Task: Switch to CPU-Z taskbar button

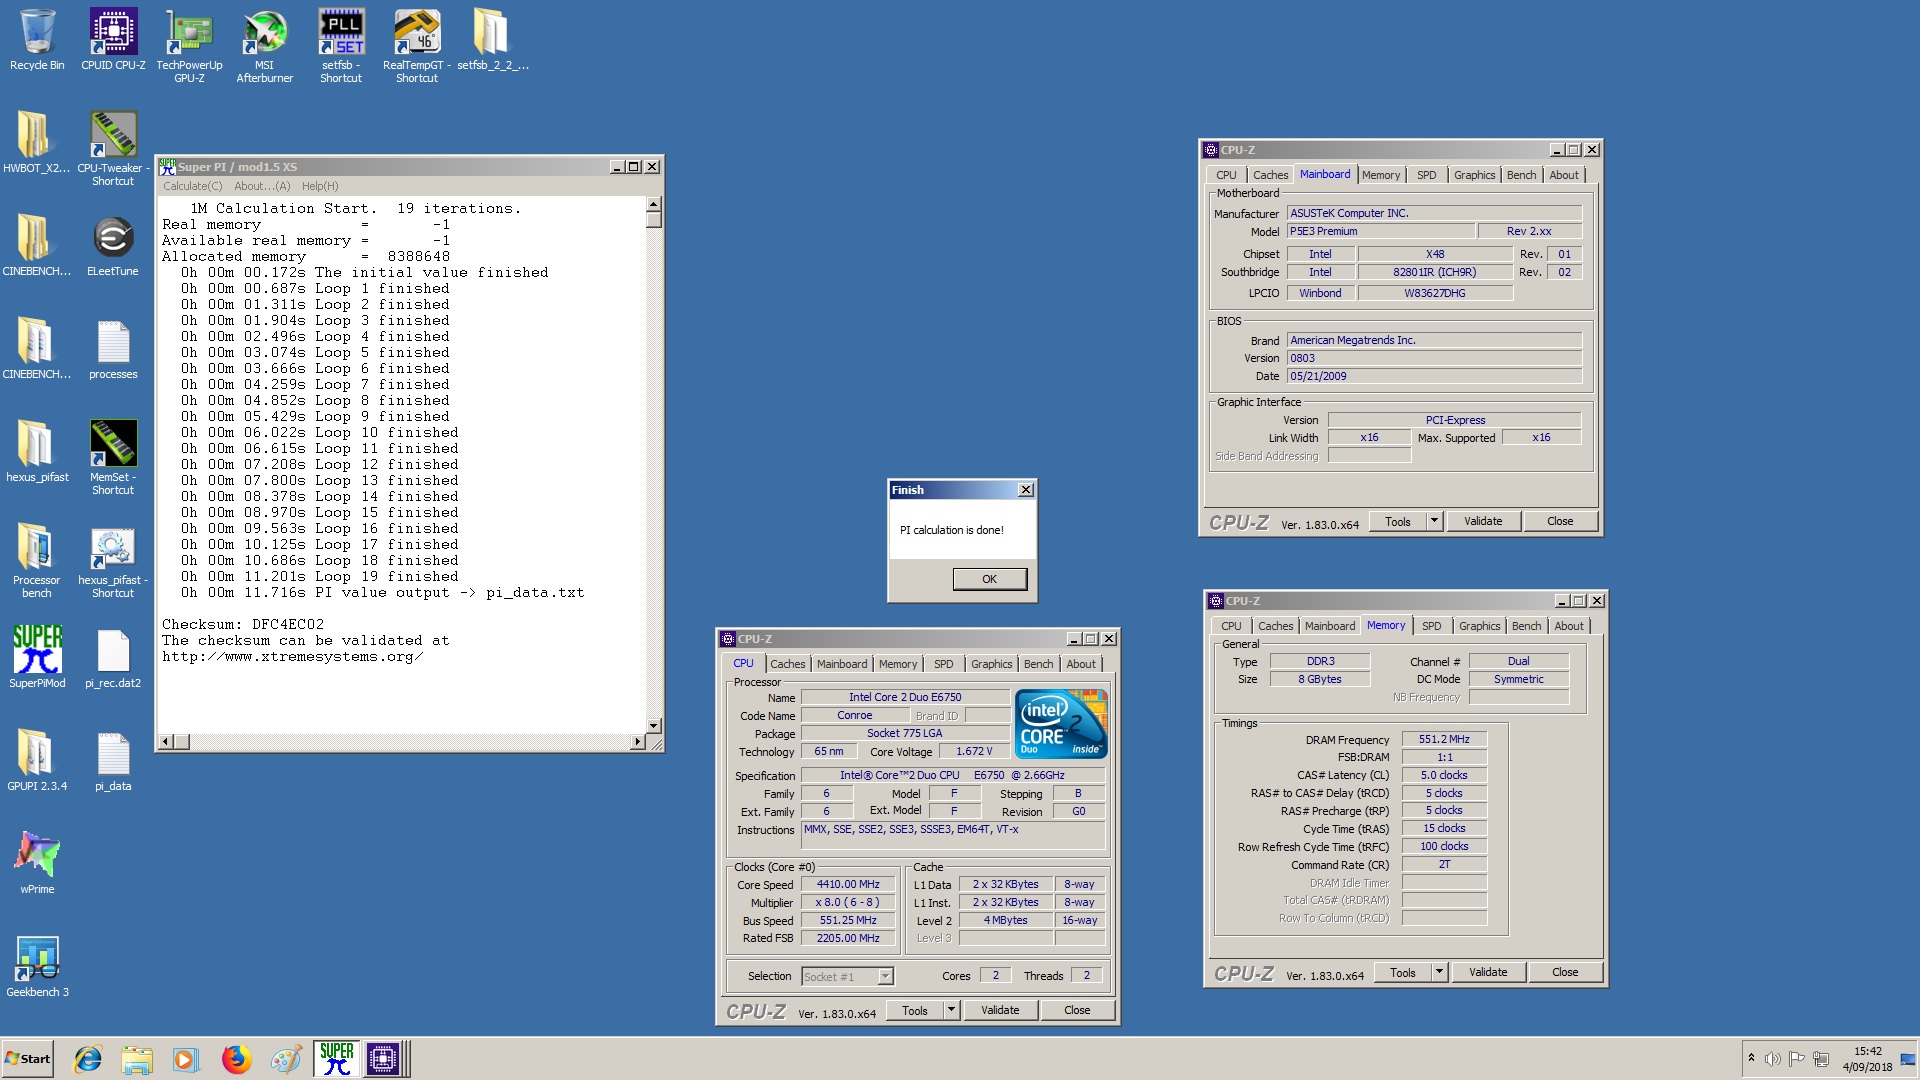Action: (383, 1059)
